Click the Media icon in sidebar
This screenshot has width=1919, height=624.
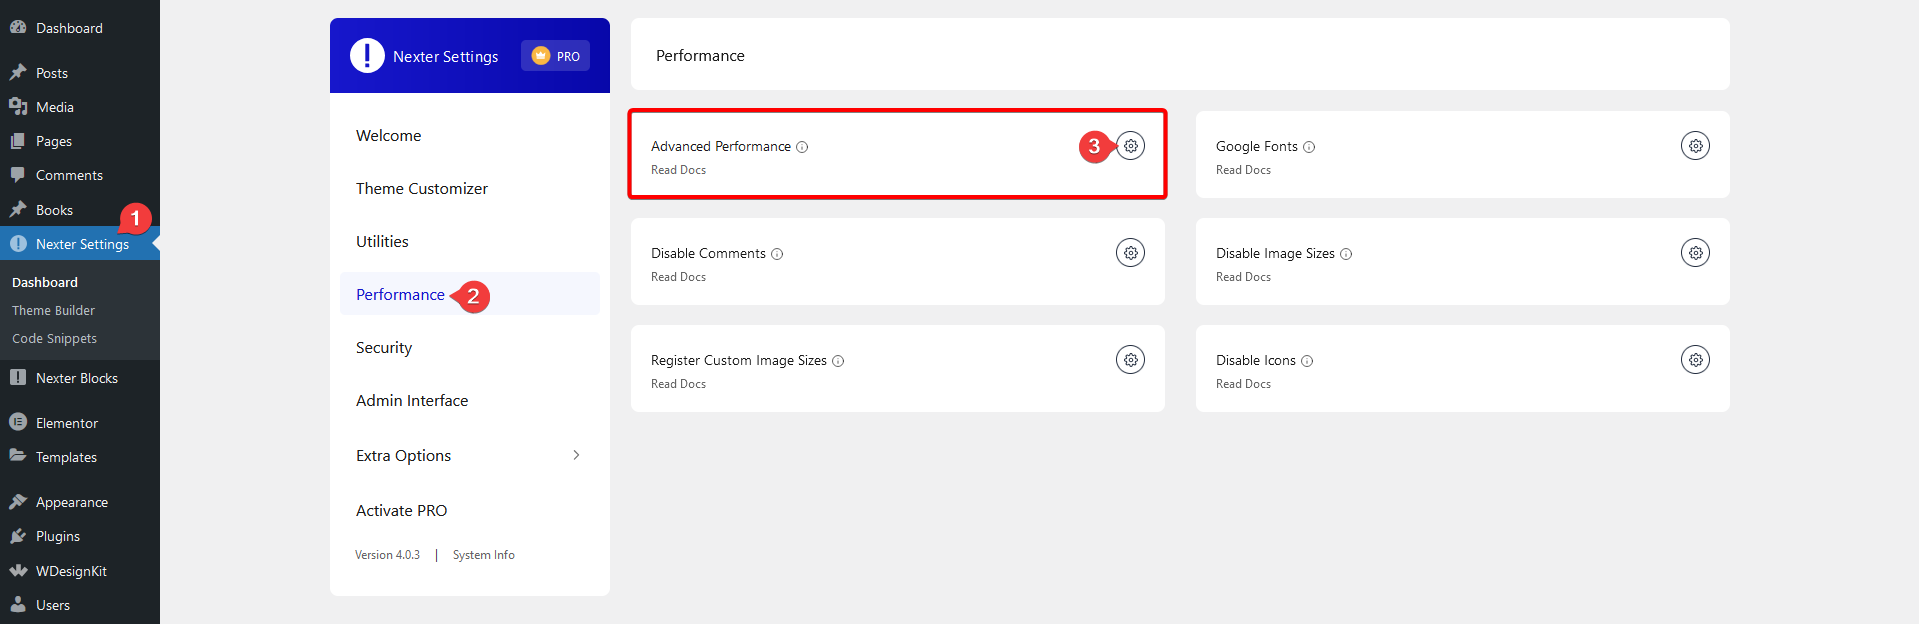pos(18,106)
